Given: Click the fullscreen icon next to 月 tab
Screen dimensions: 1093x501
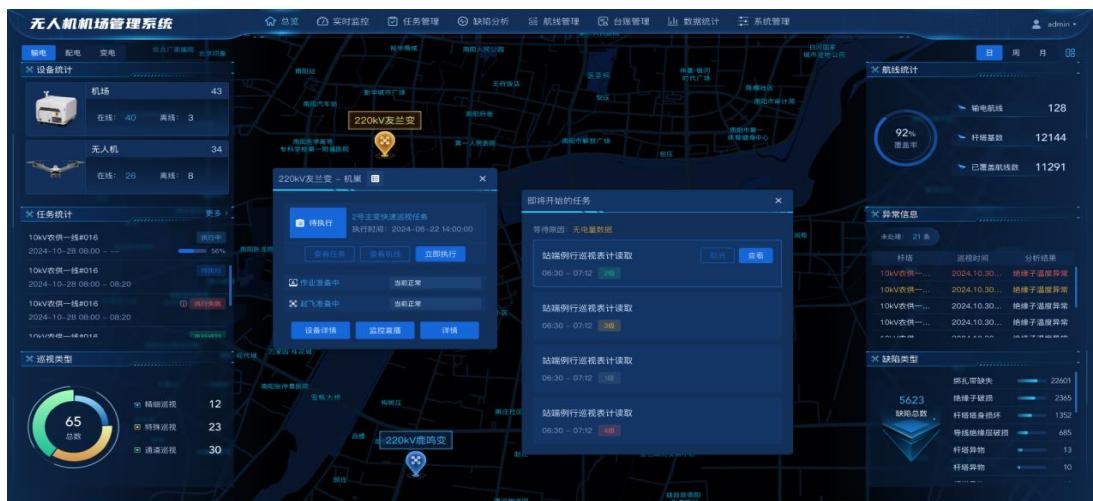Looking at the screenshot, I should (1070, 53).
